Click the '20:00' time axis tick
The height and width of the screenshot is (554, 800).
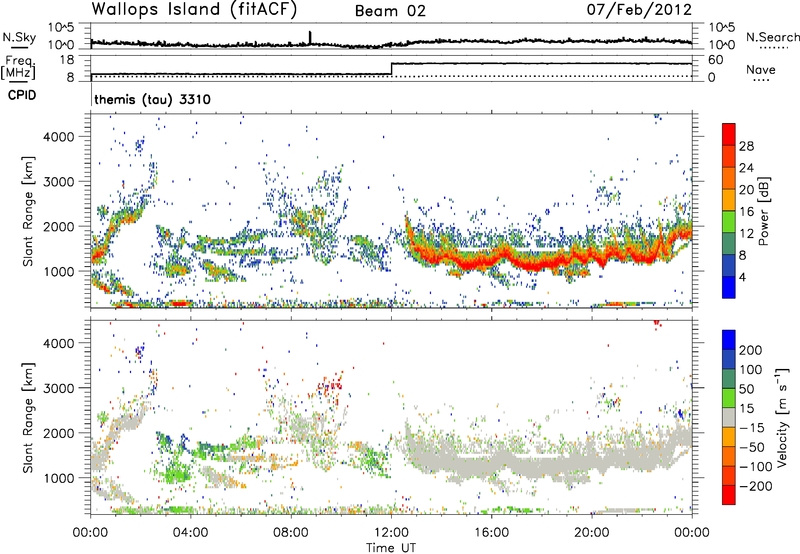(591, 533)
